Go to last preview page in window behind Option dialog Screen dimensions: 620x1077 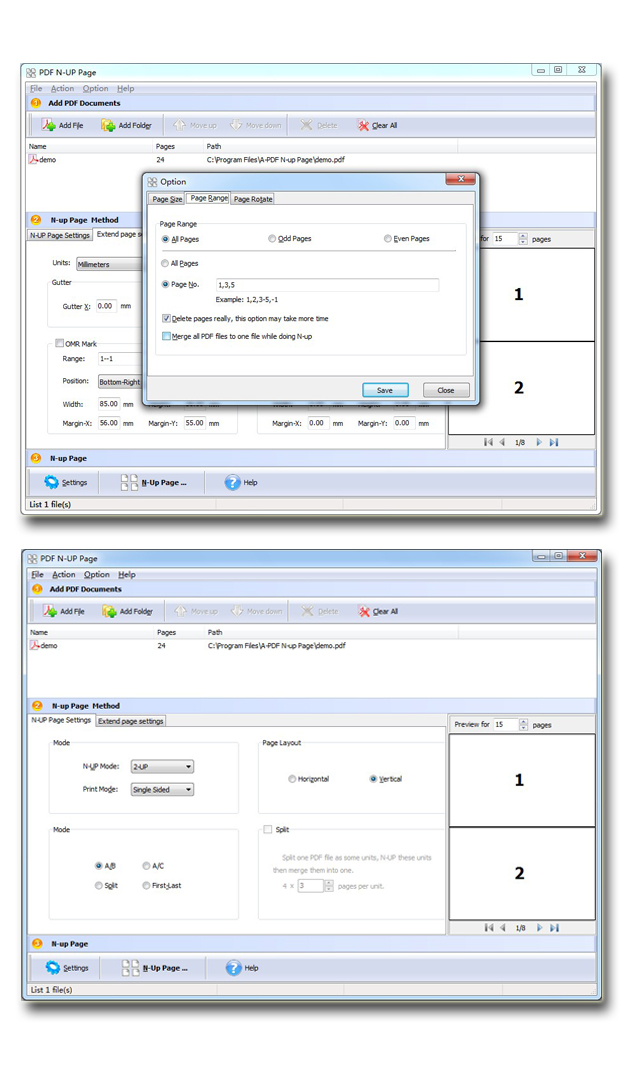click(x=554, y=442)
